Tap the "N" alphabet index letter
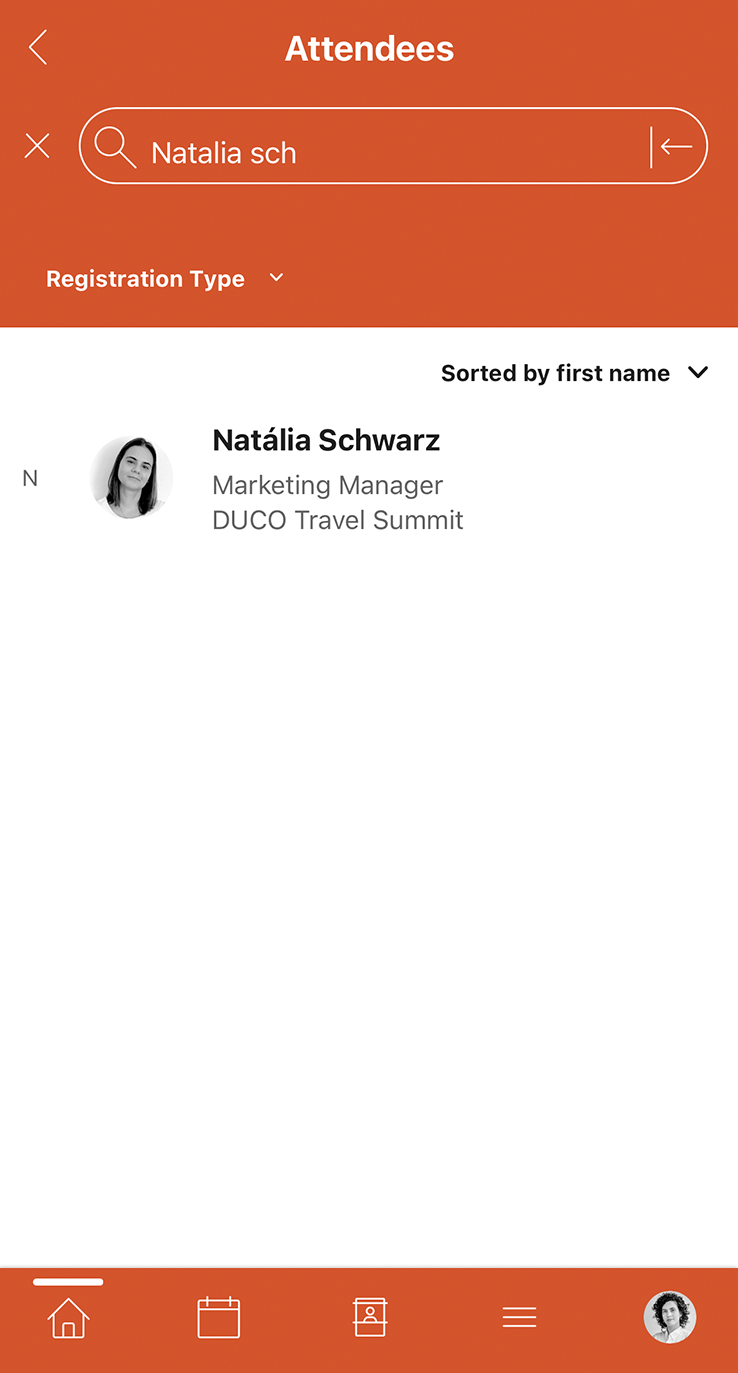This screenshot has width=738, height=1373. pos(30,478)
